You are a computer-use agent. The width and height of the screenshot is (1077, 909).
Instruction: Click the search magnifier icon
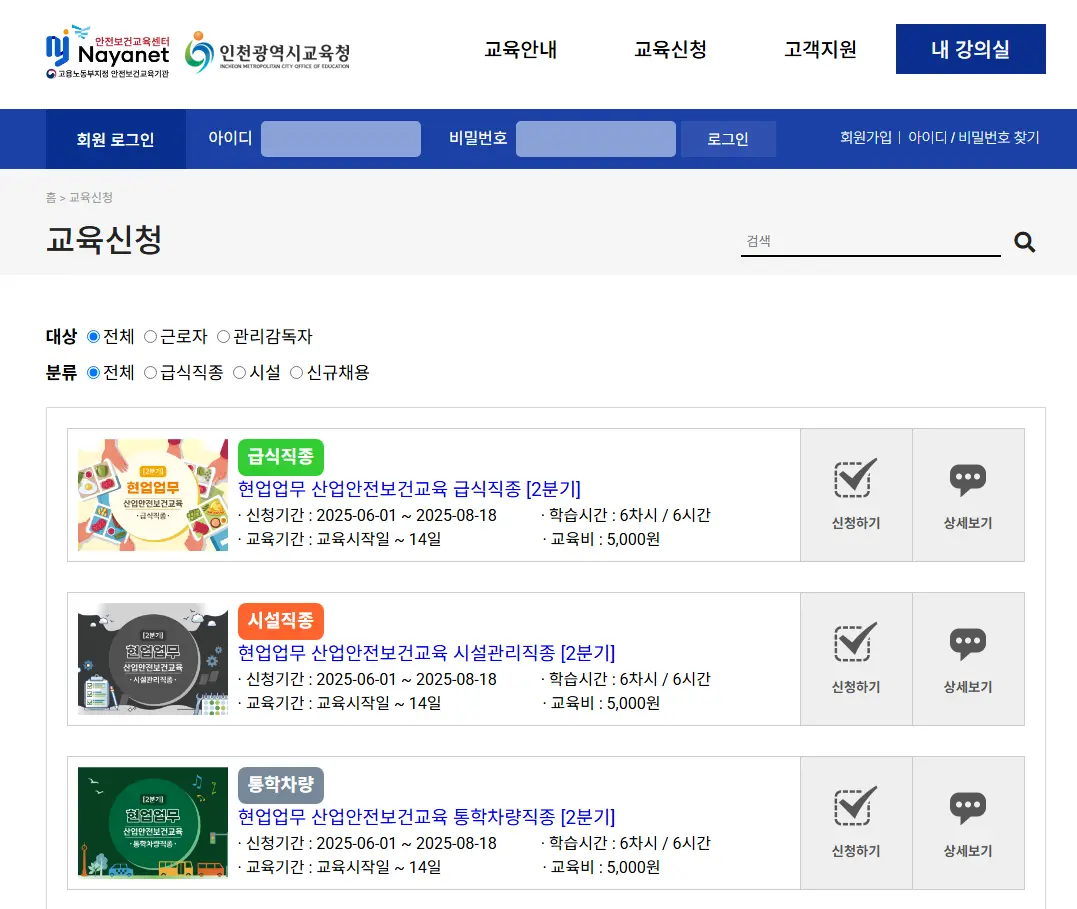click(x=1024, y=241)
